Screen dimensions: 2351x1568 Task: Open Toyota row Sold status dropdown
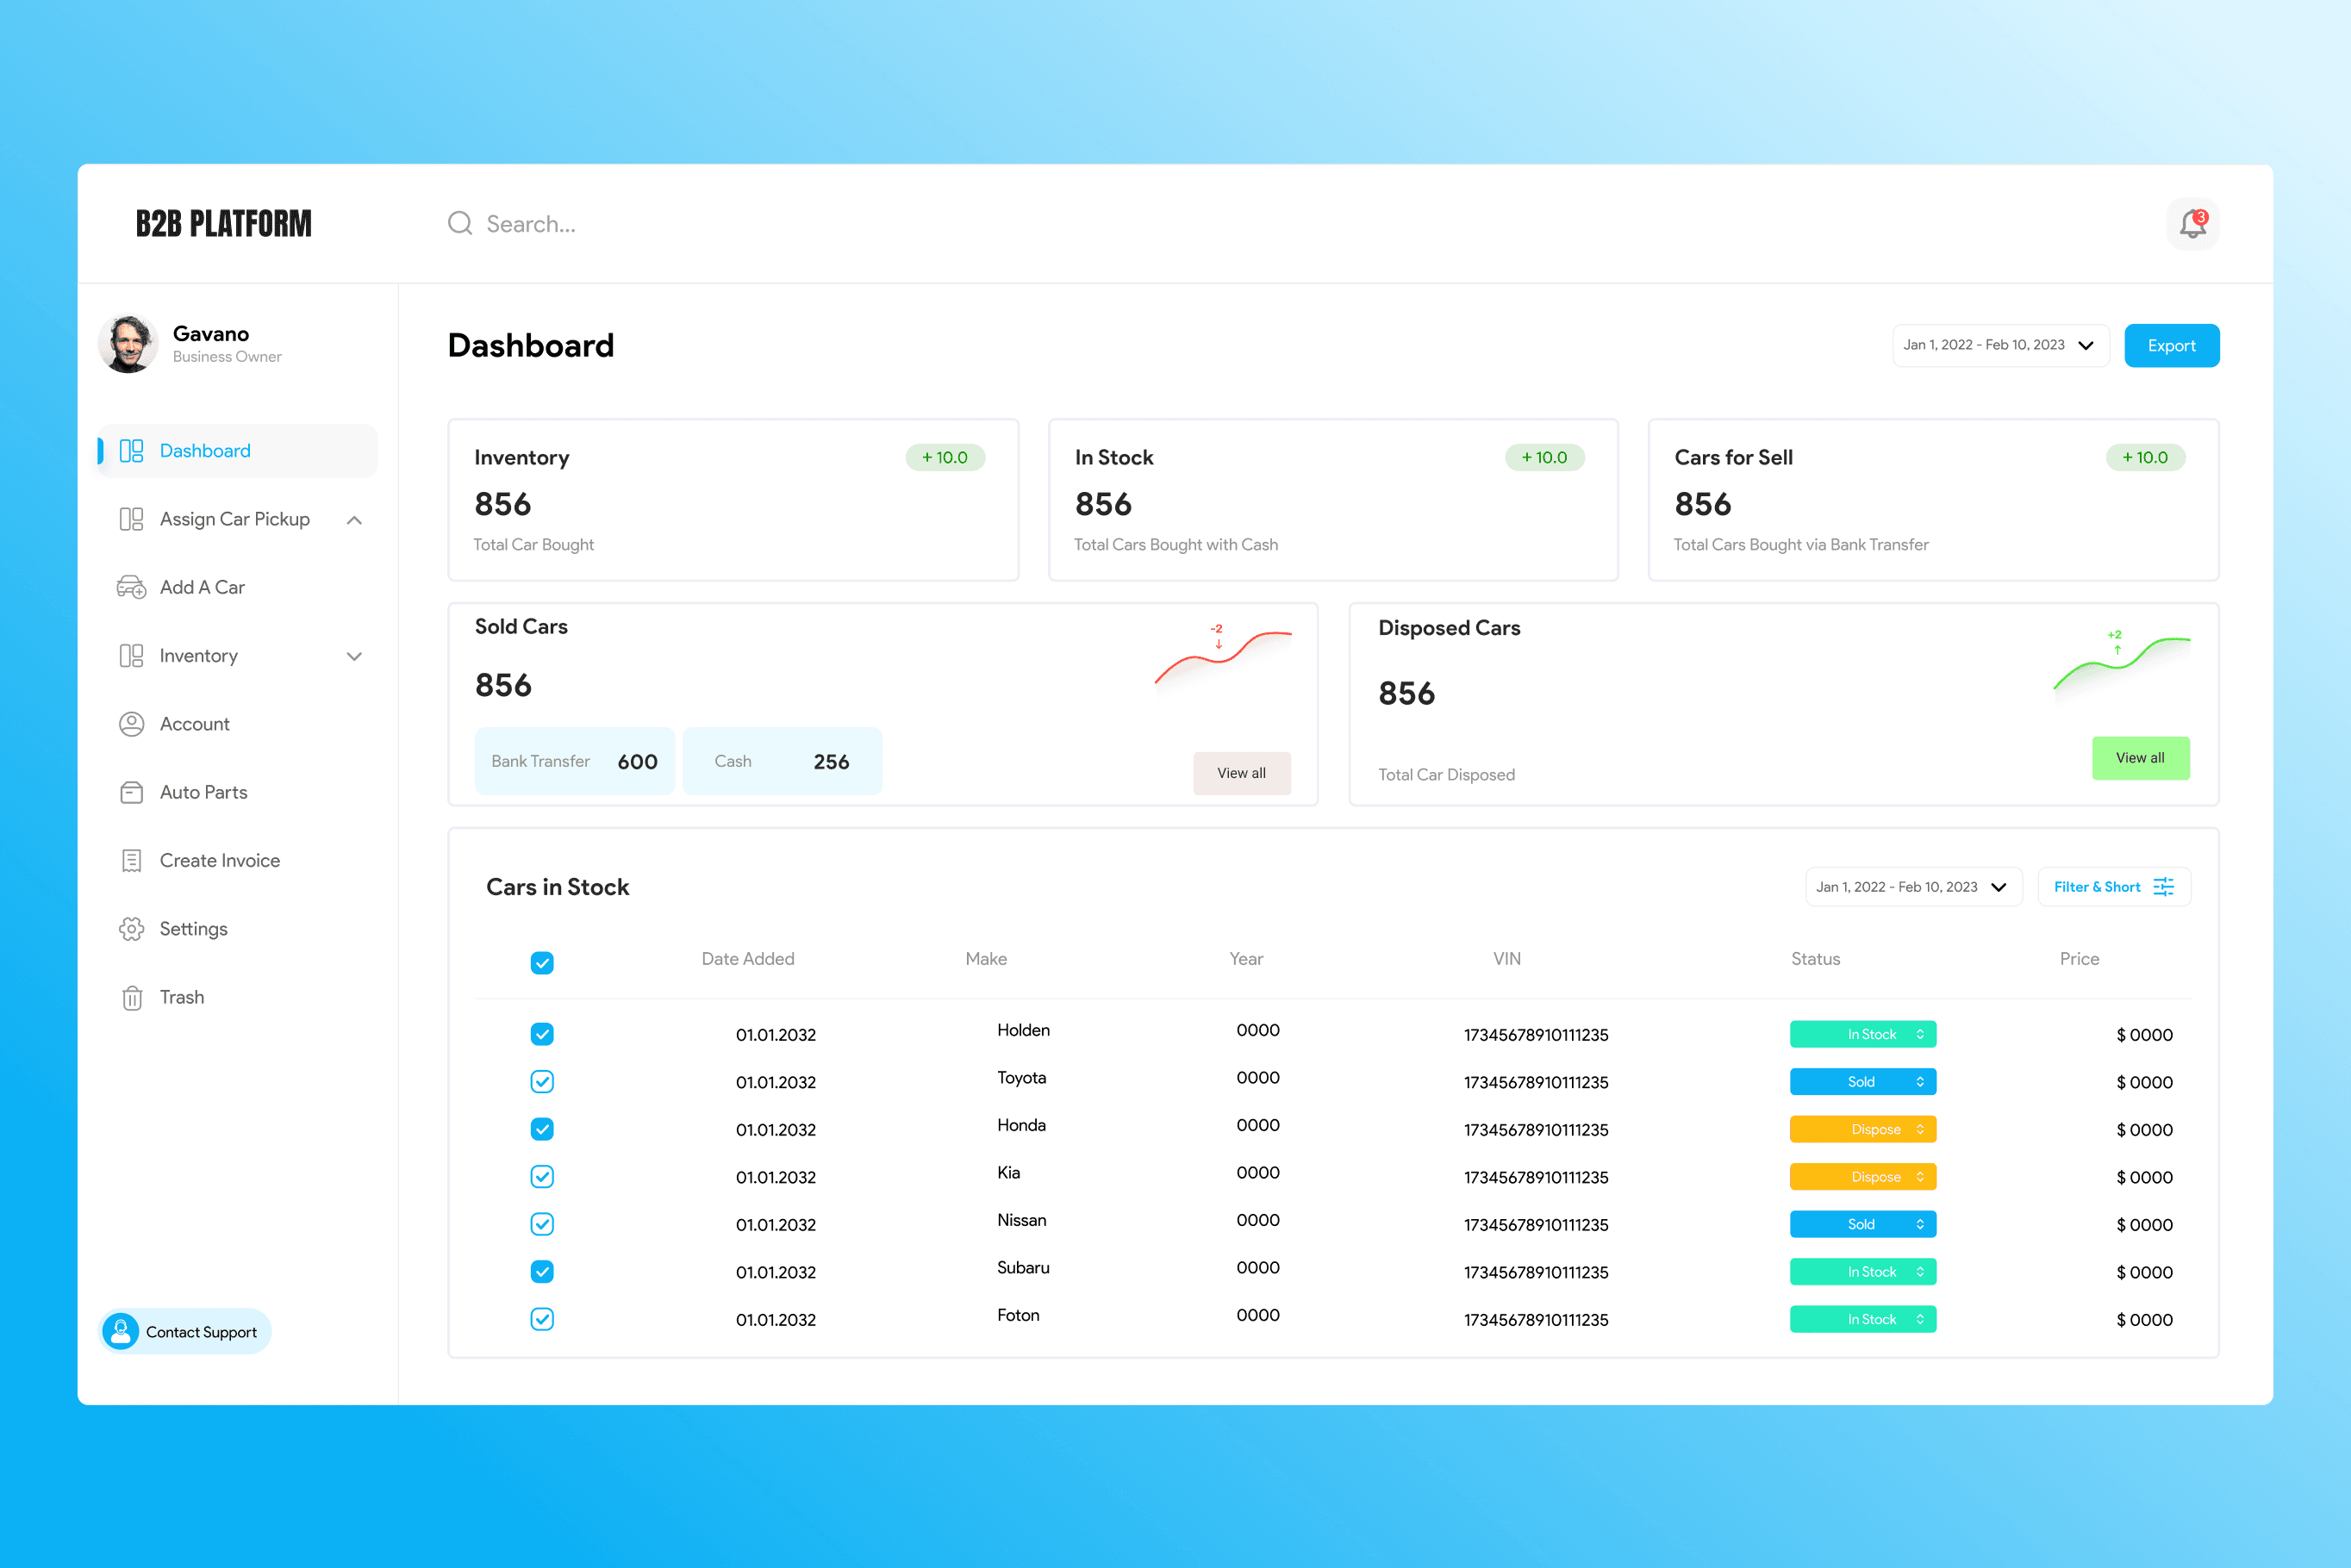(x=1862, y=1082)
